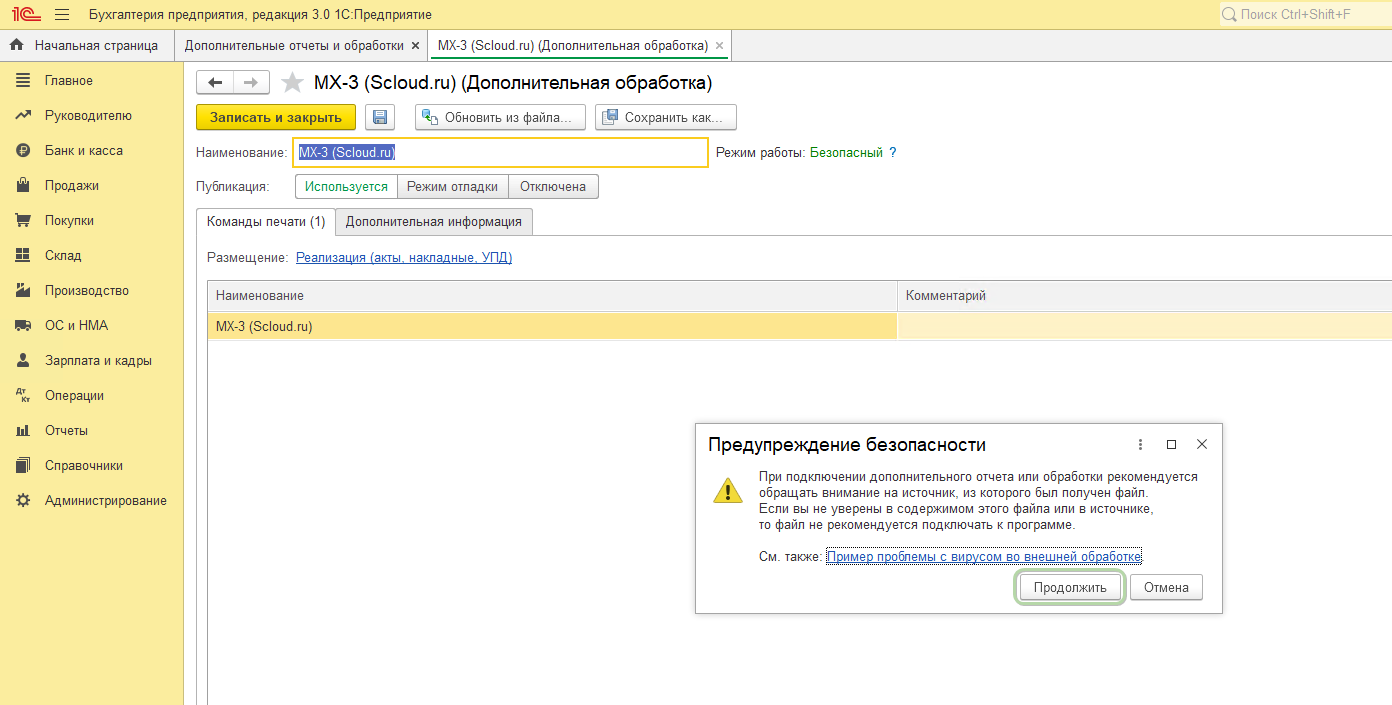Click the warning triangle icon in dialog

tap(727, 490)
